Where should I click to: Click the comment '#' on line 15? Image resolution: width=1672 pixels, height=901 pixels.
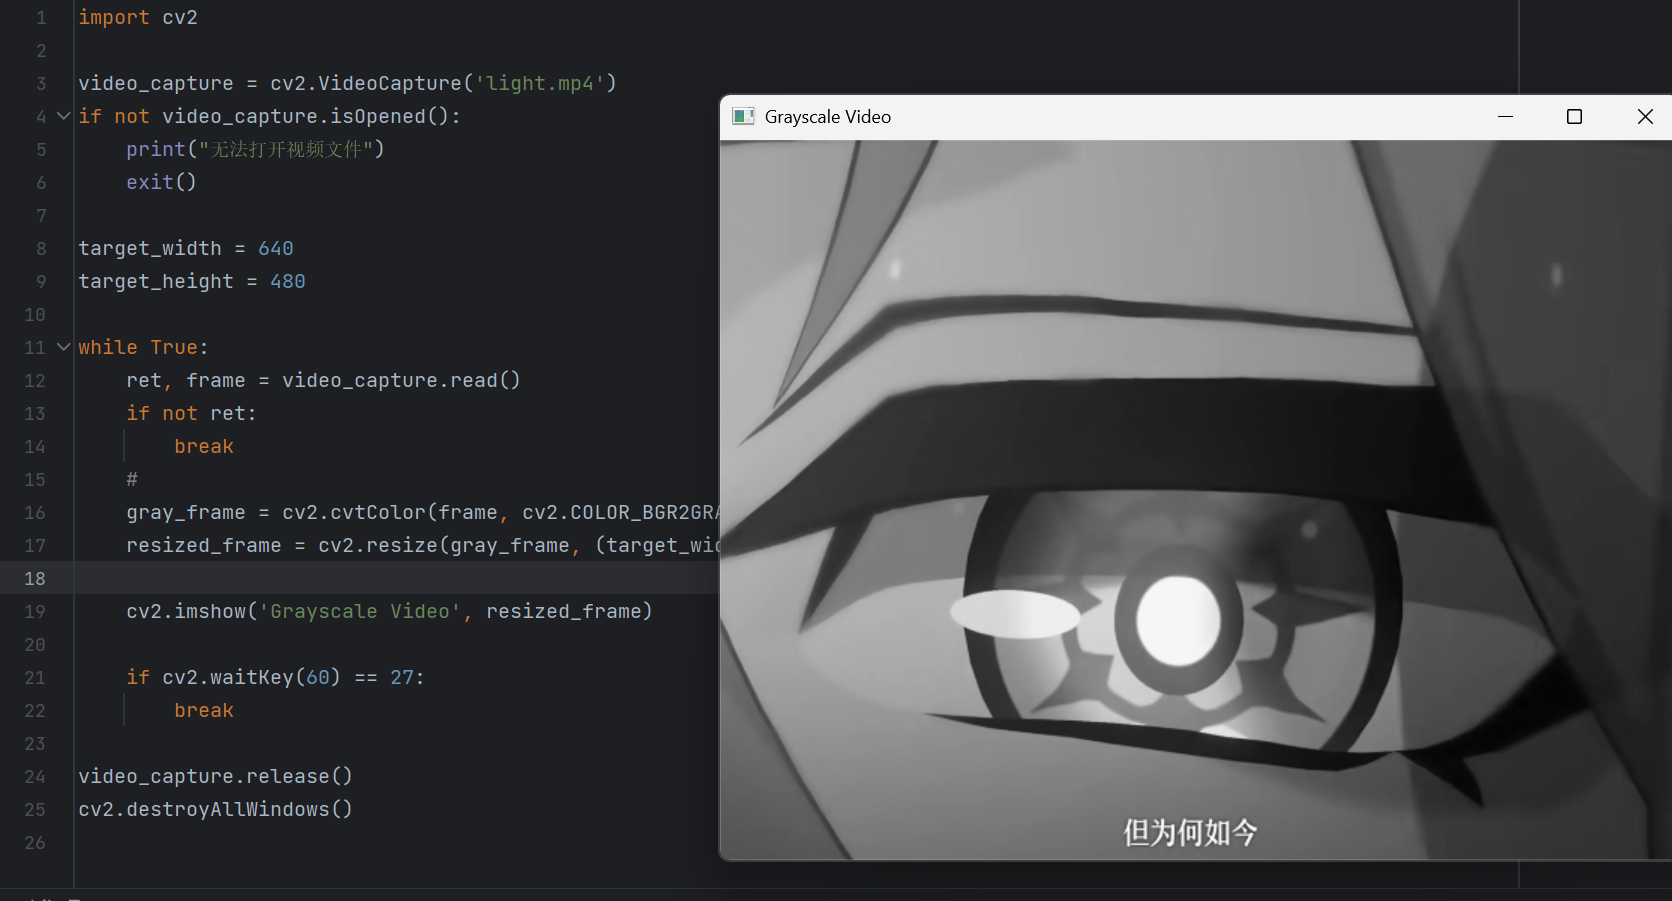[x=132, y=479]
